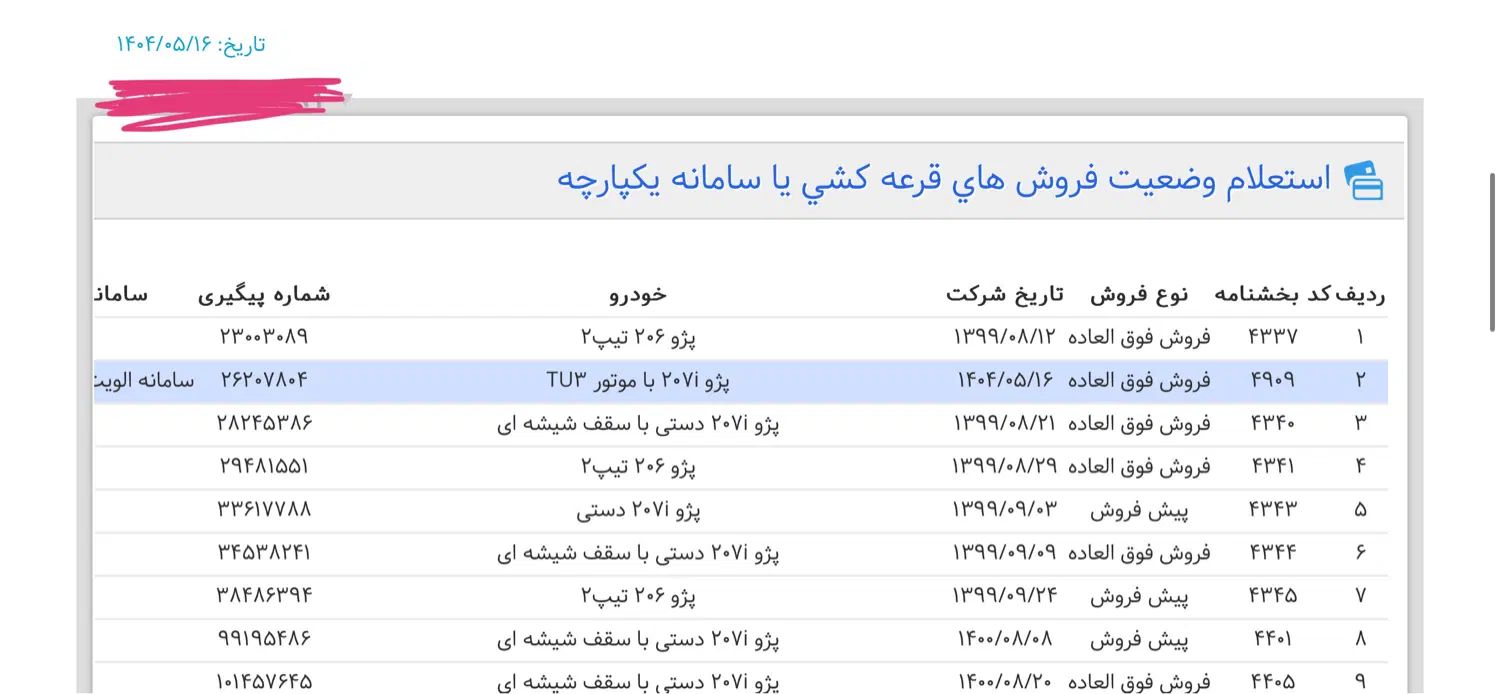1500x694 pixels.
Task: Click the date text ۱۴۰۴/۰۵/۱۶ at top
Action: [x=165, y=44]
